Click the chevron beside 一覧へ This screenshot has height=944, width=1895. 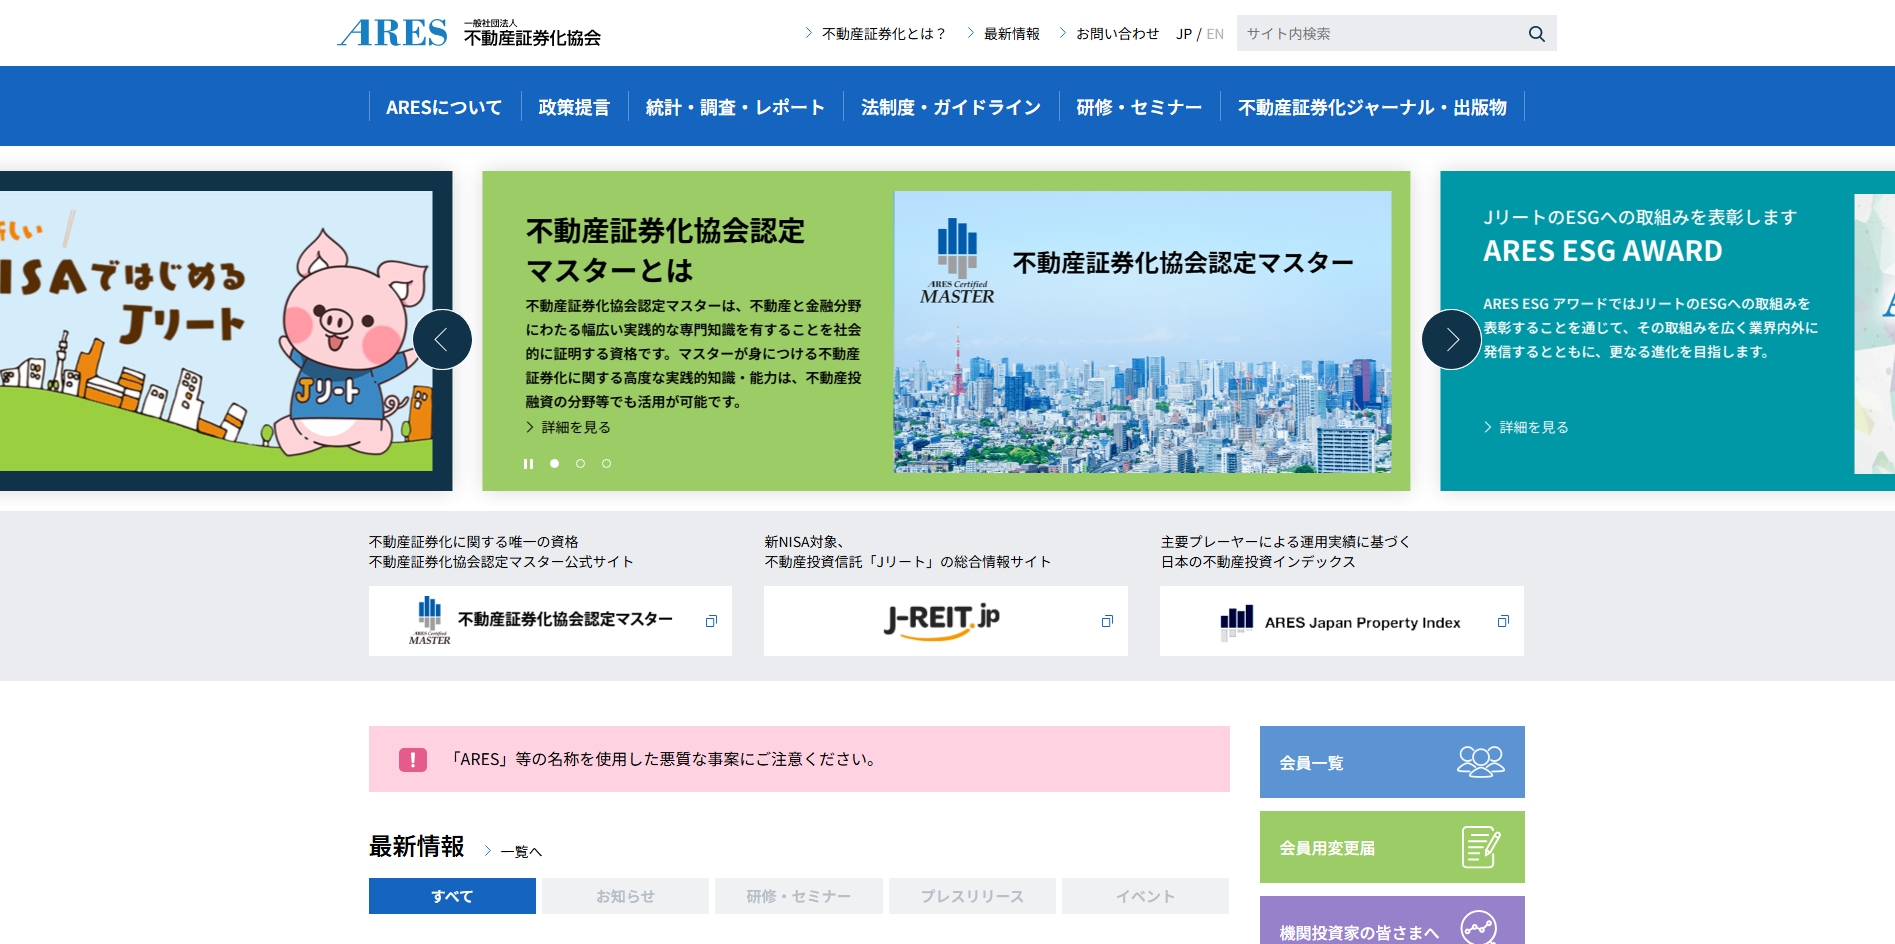[488, 851]
